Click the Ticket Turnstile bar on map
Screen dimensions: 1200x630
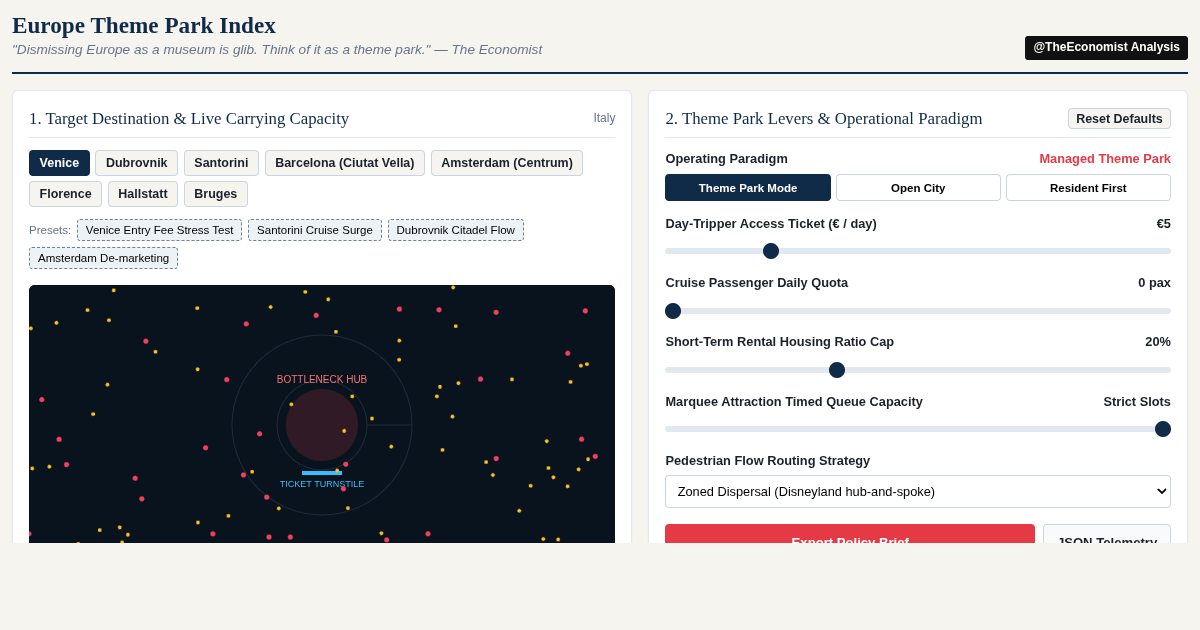[322, 473]
